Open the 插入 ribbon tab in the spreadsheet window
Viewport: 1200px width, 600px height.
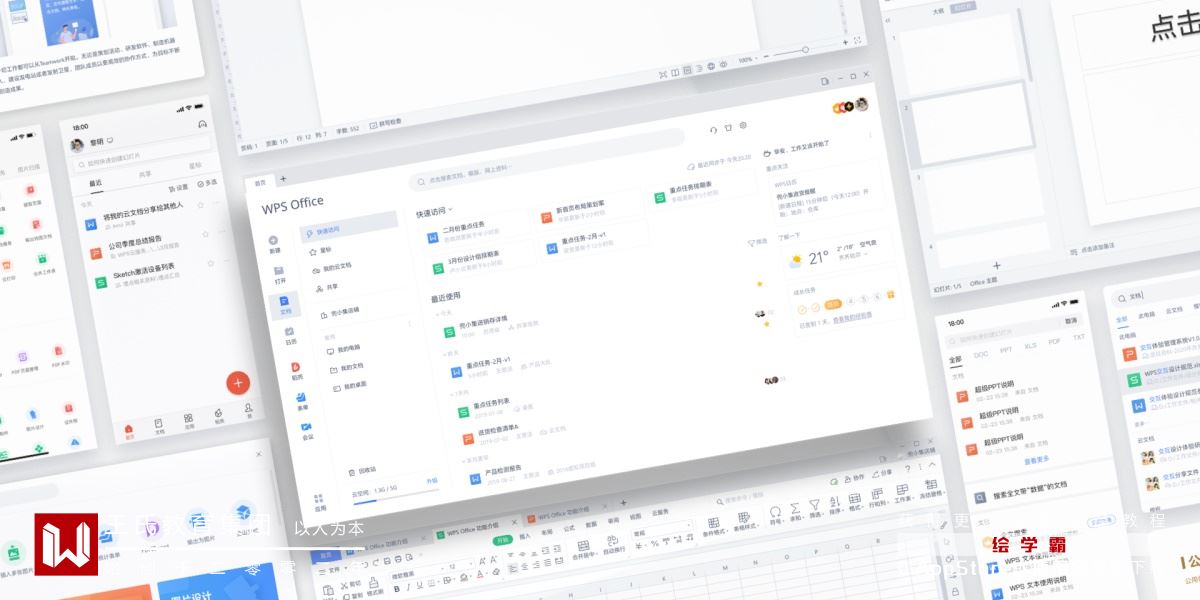click(524, 536)
